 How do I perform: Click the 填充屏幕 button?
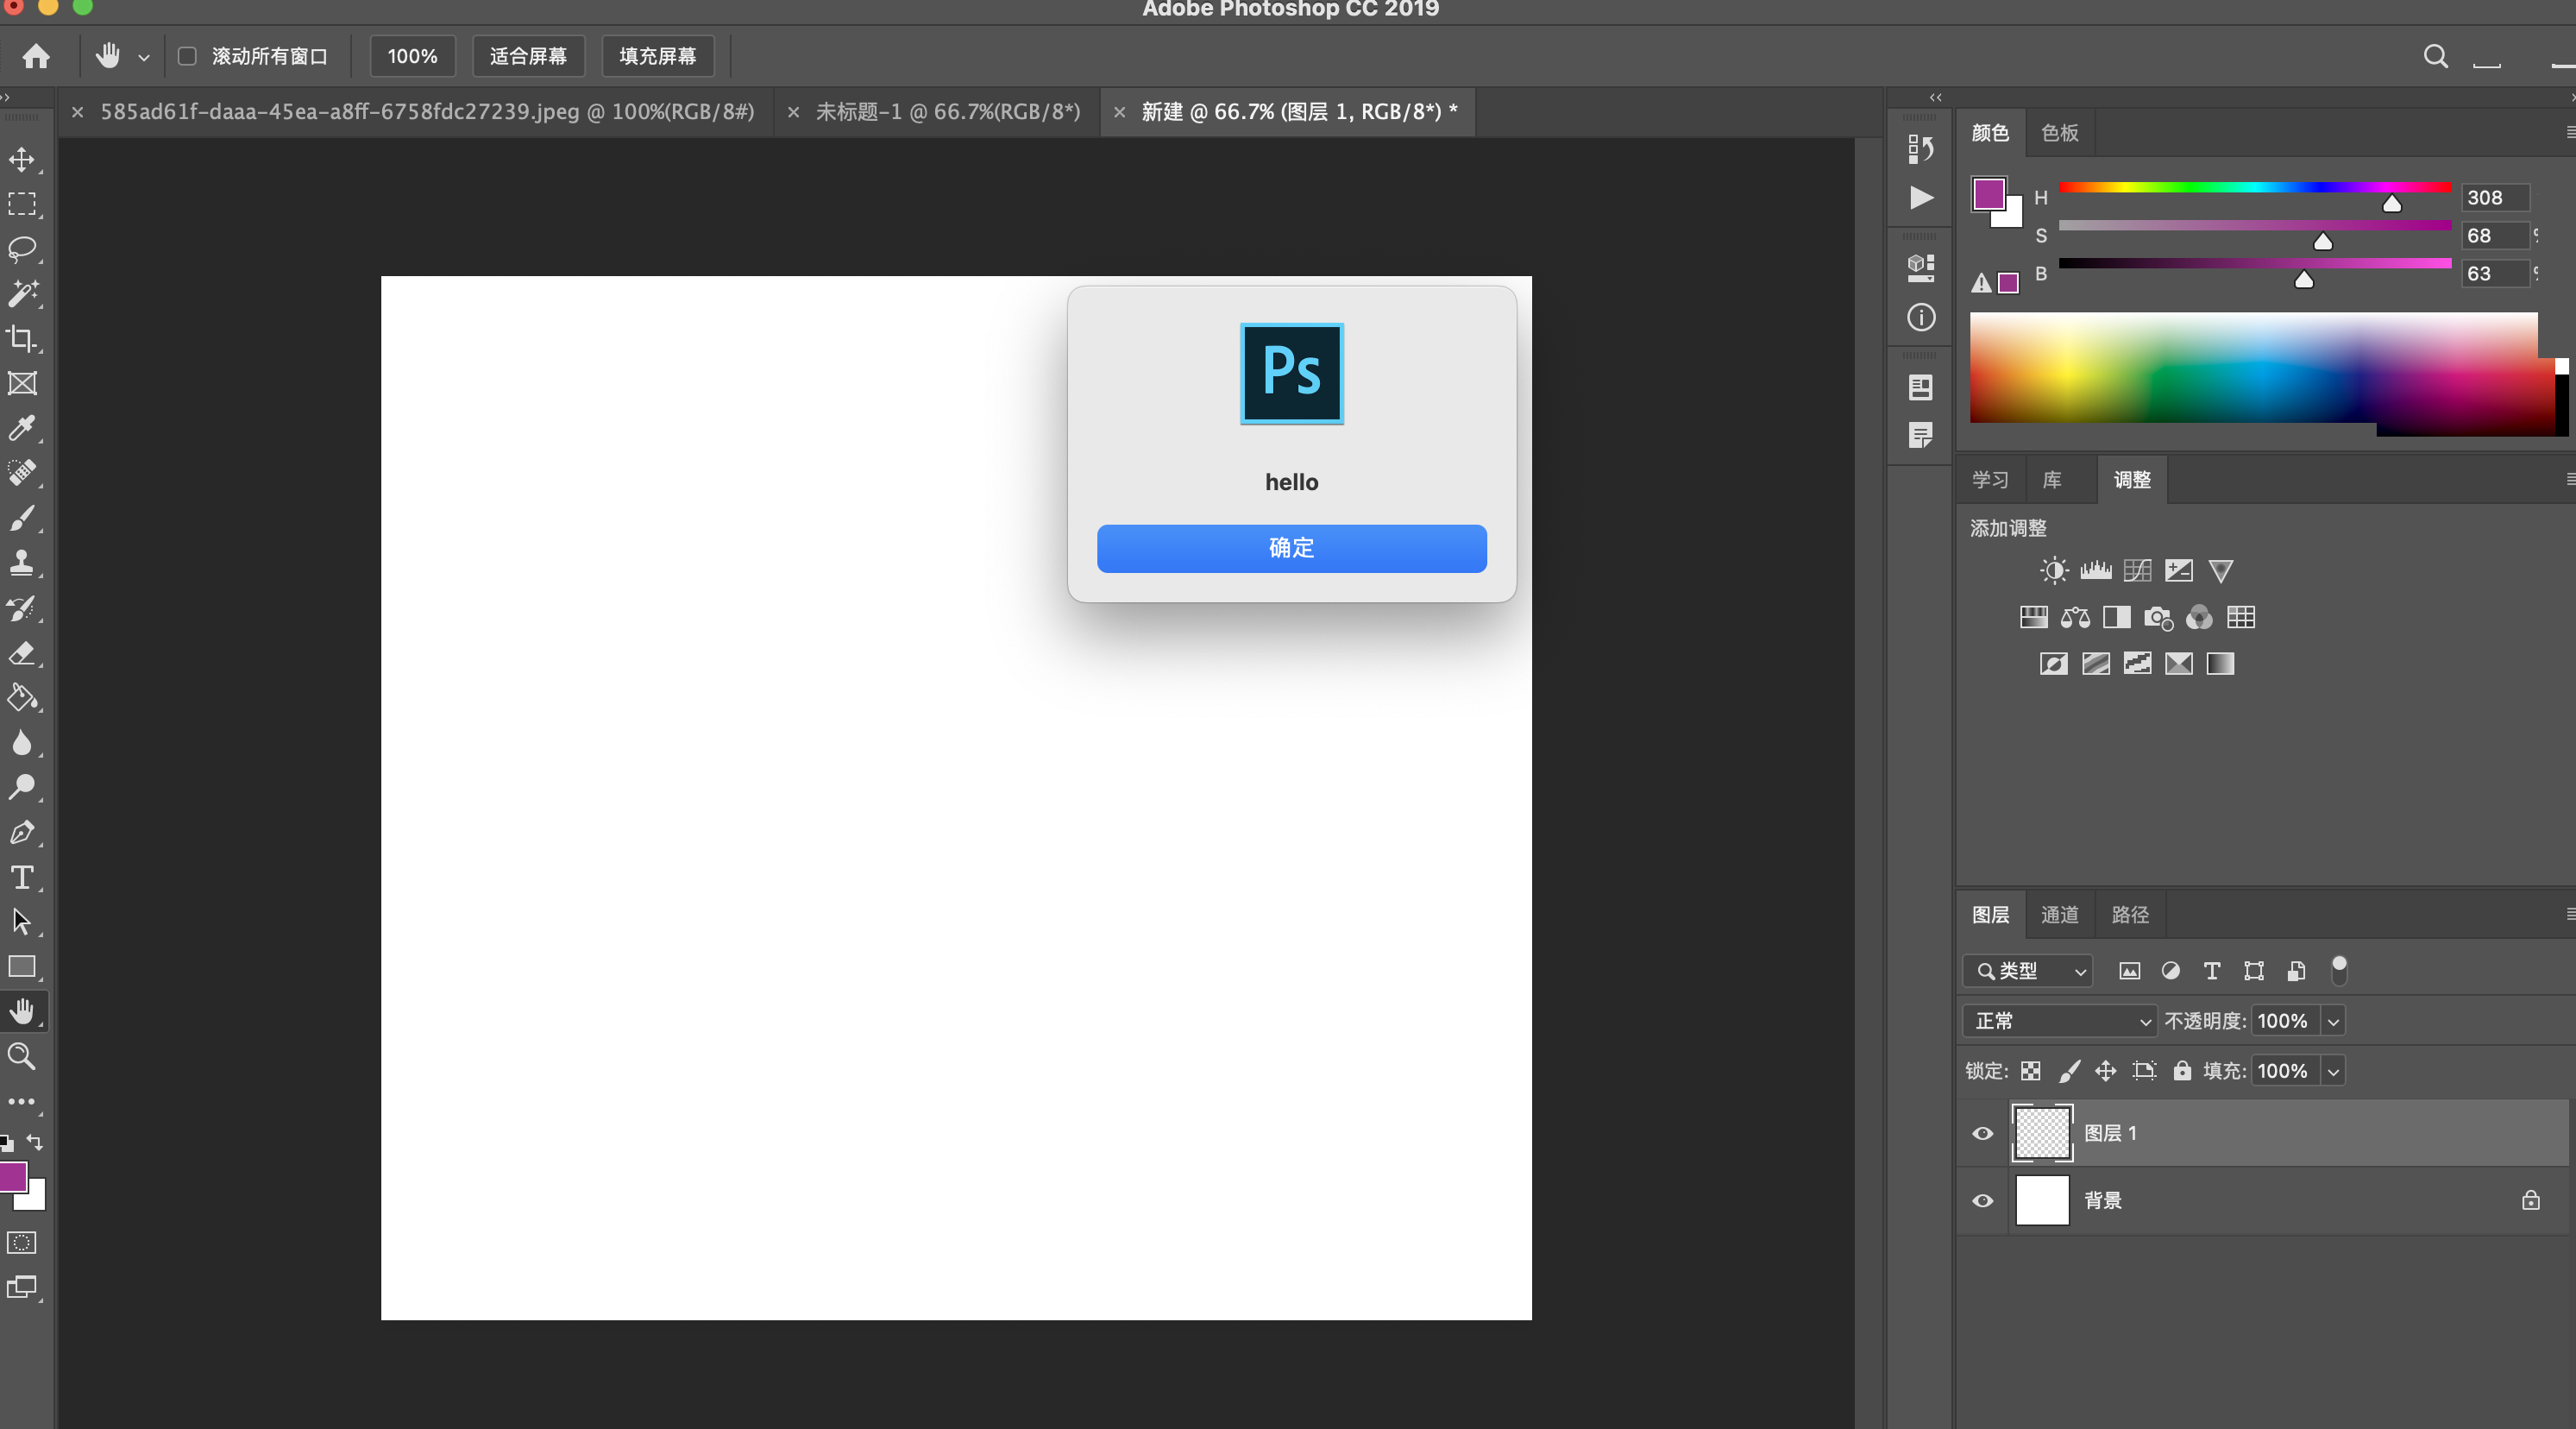[x=657, y=56]
